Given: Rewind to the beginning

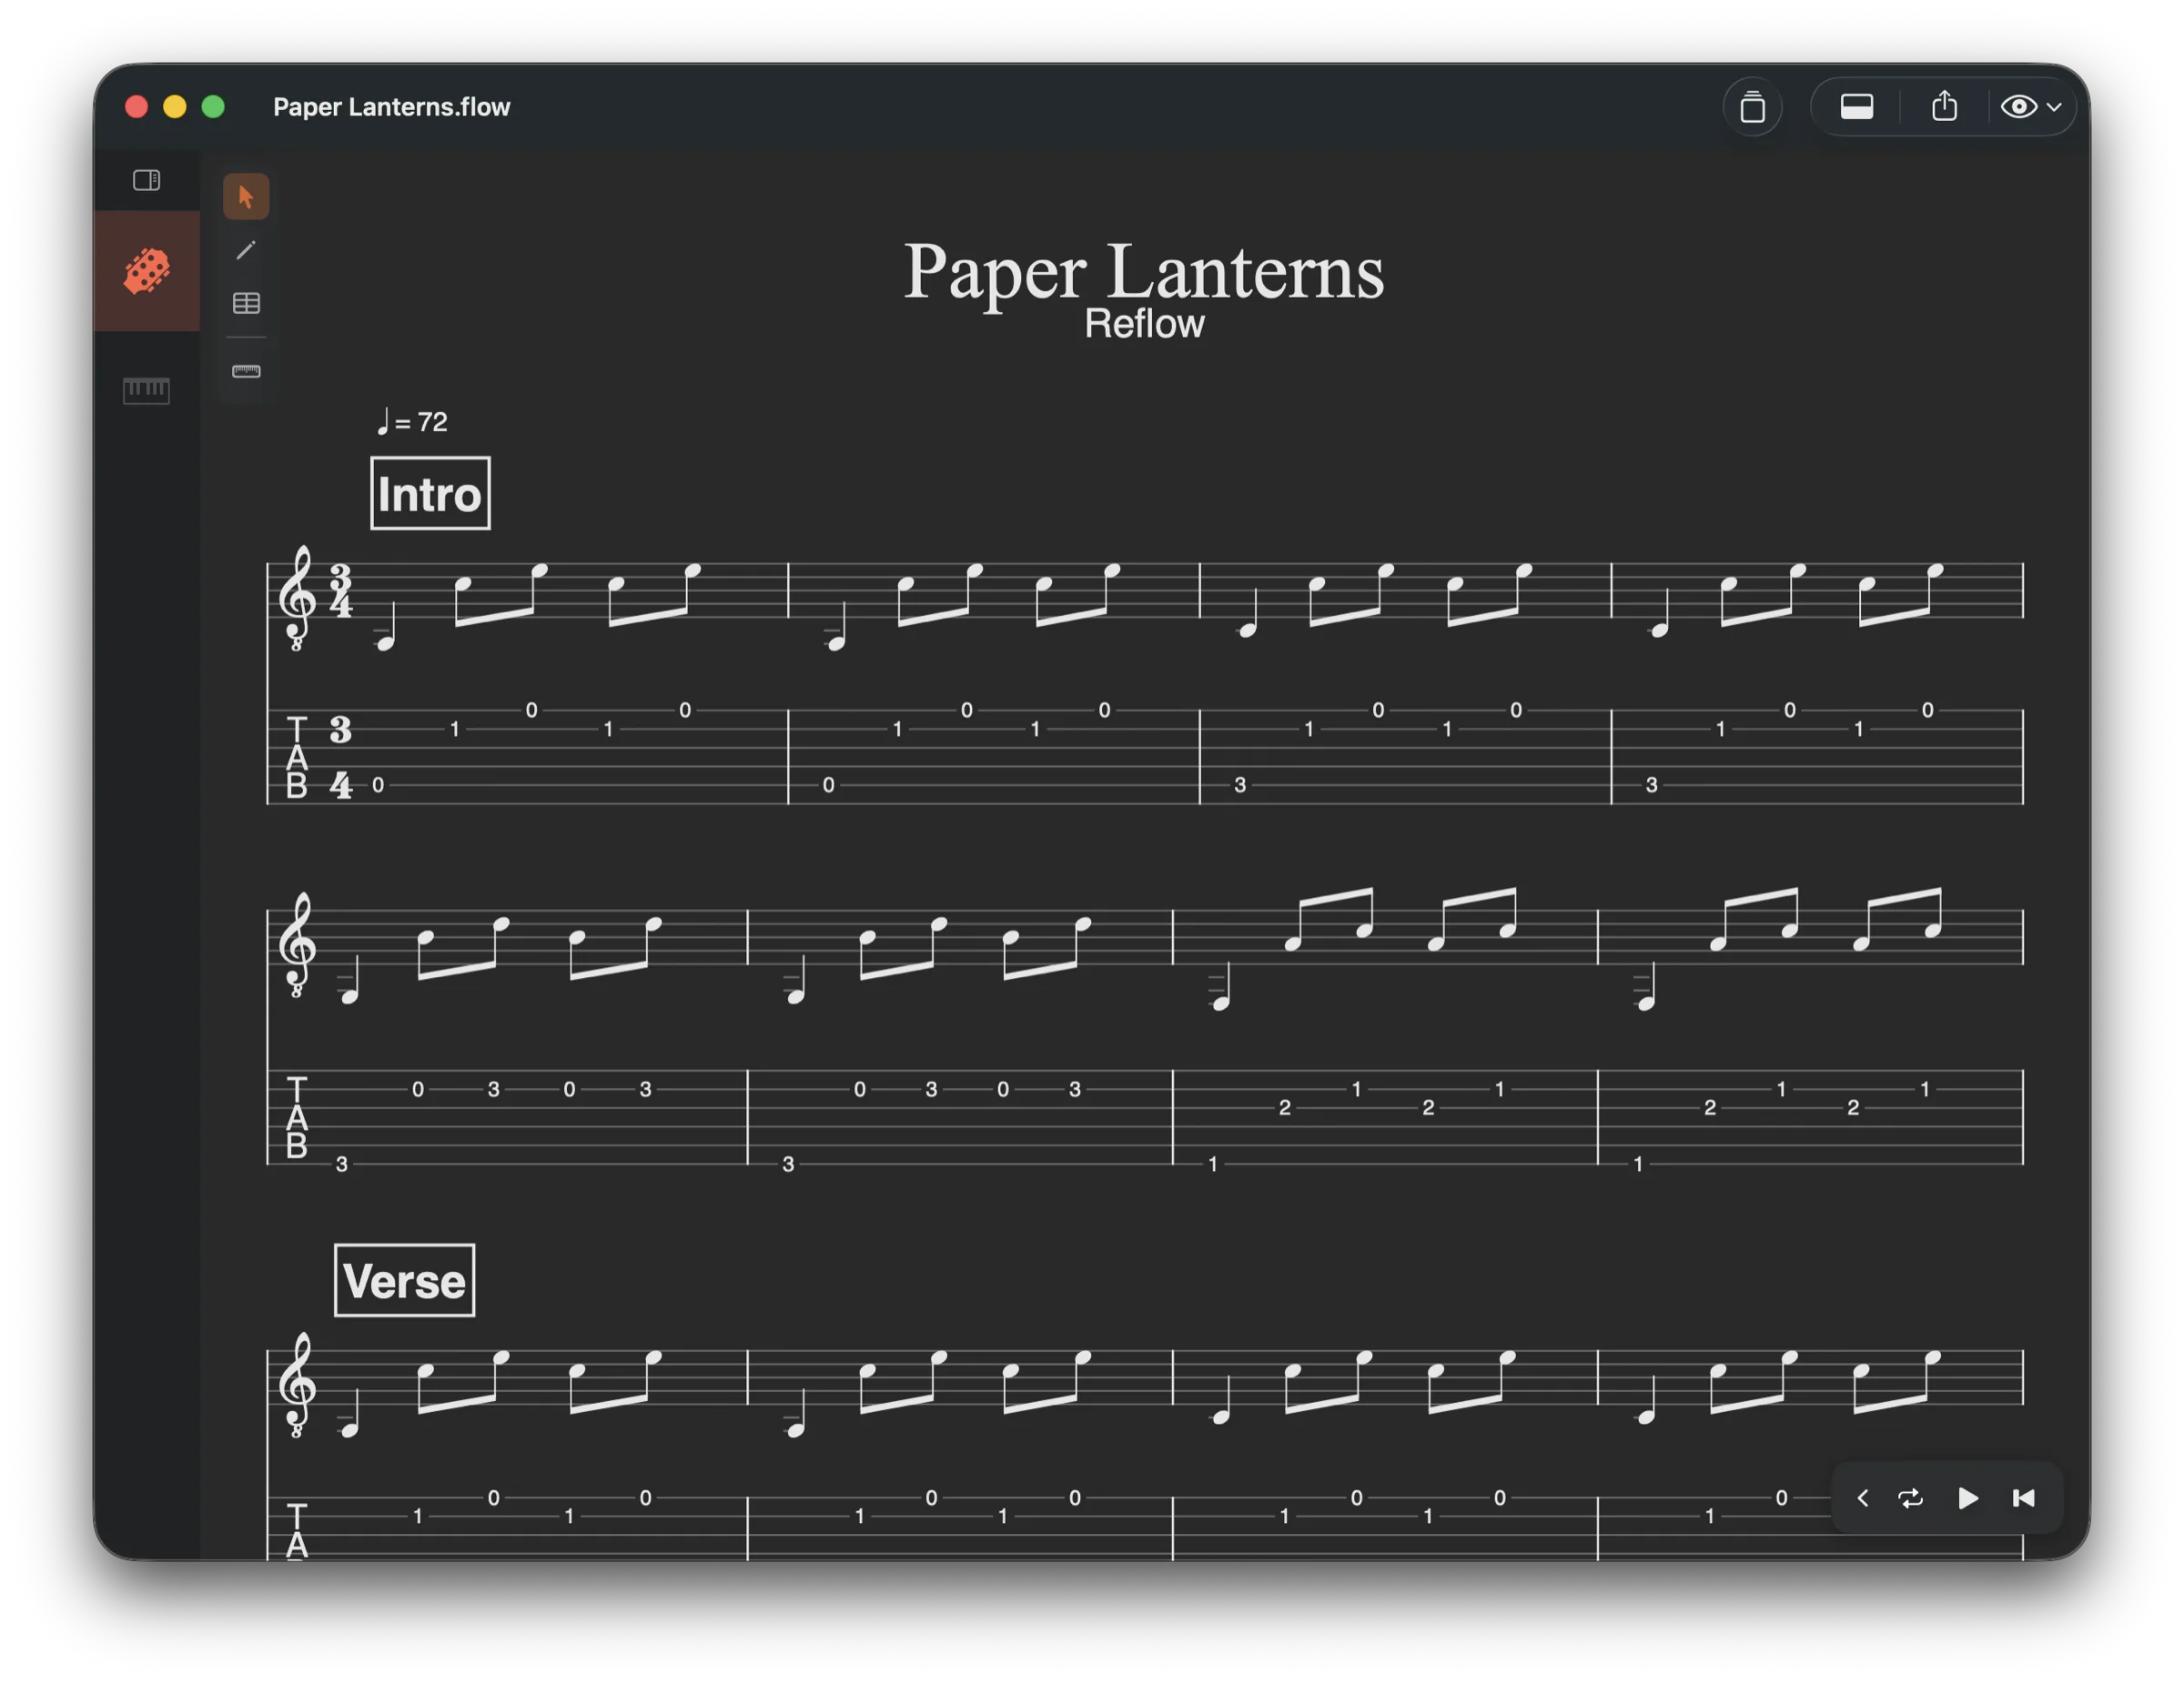Looking at the screenshot, I should tap(2023, 1497).
